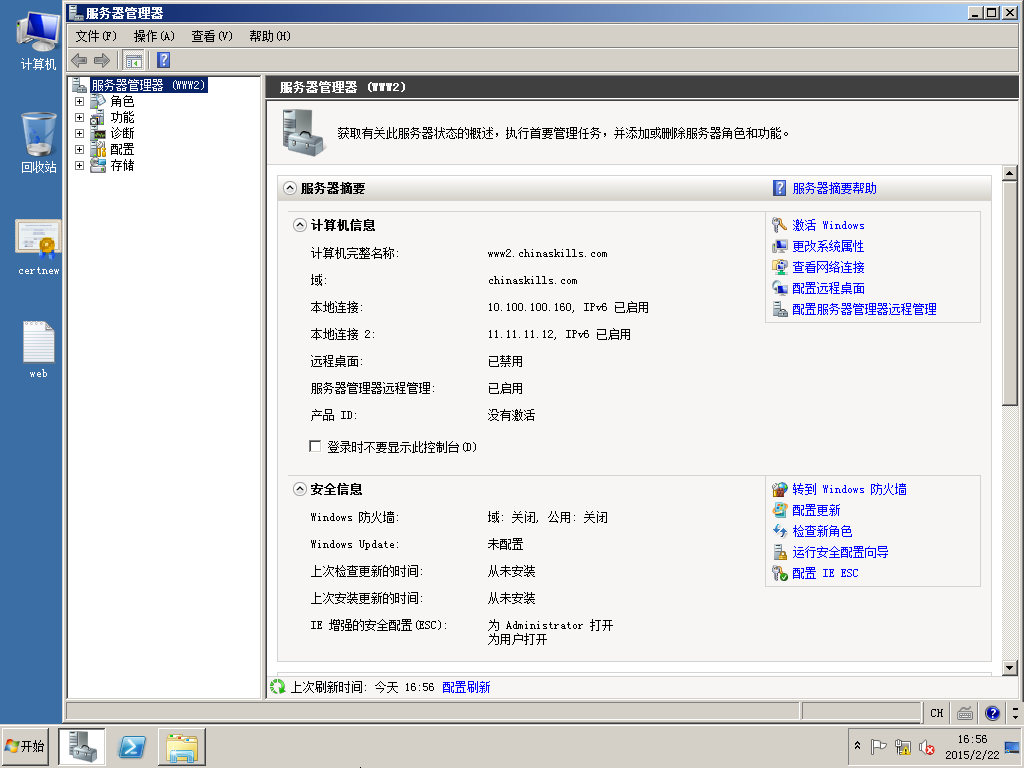
Task: Click the 配置 IE ESC icon
Action: pos(779,573)
